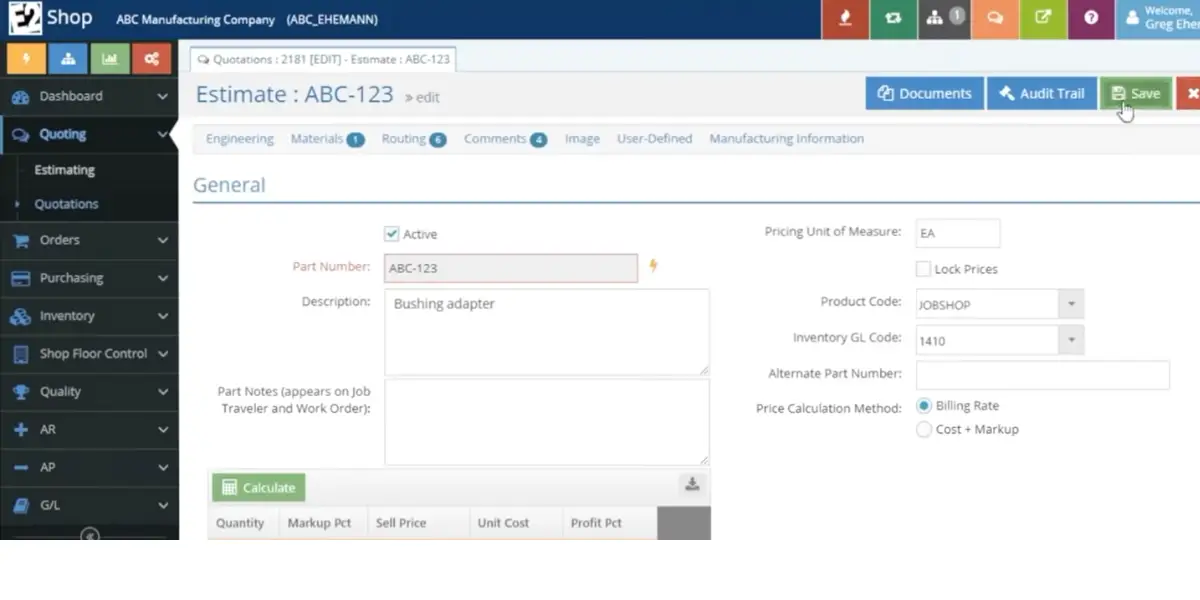Click the green bar chart sidebar icon

[x=110, y=59]
